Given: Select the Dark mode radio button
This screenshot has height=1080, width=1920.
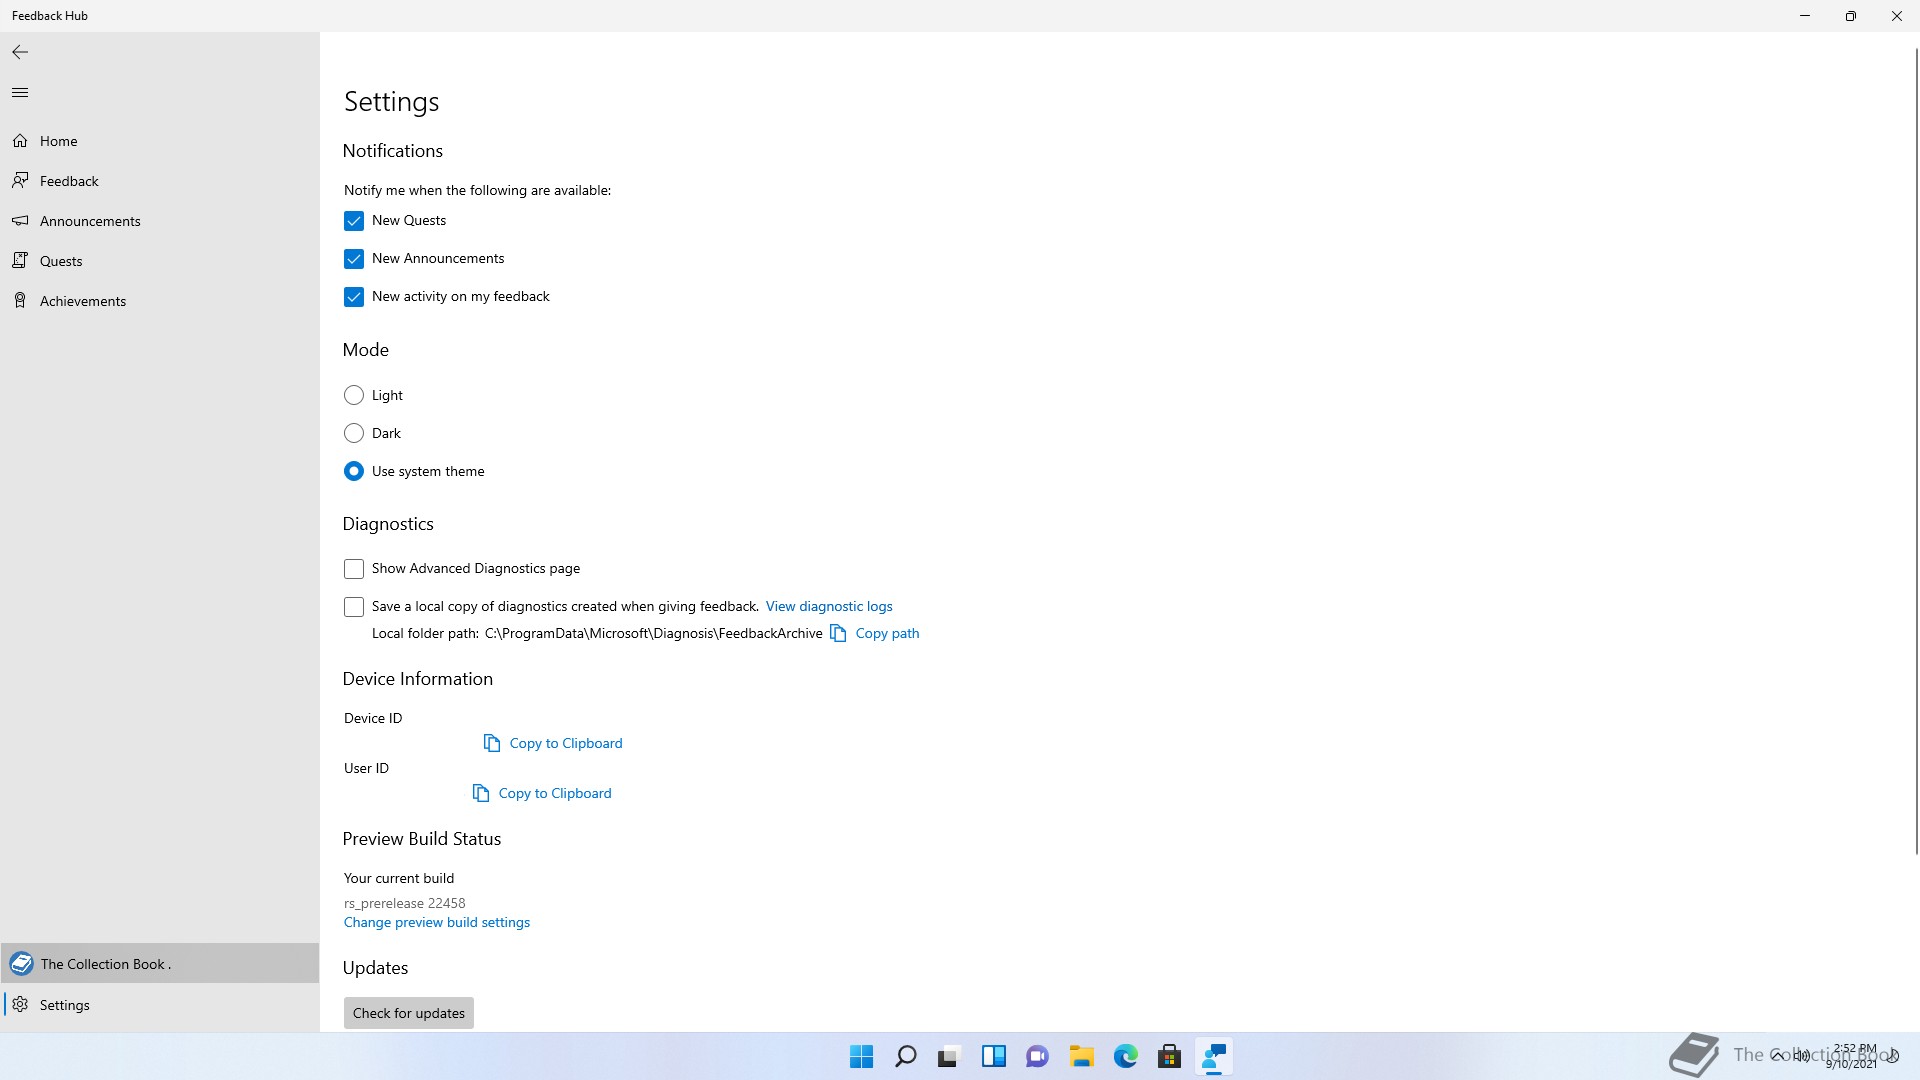Looking at the screenshot, I should (354, 433).
